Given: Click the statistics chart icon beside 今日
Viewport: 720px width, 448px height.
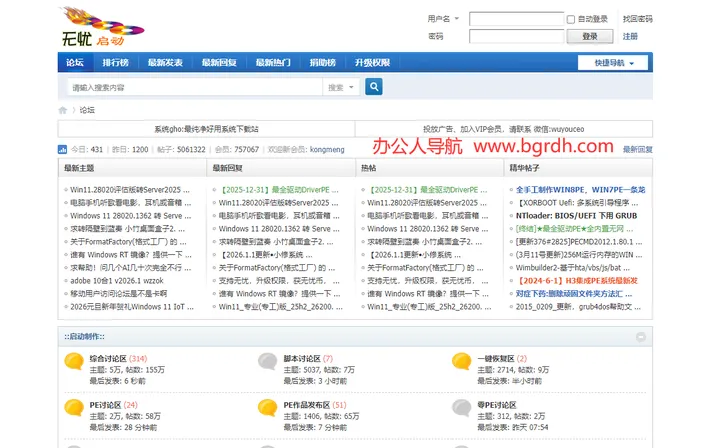Looking at the screenshot, I should pyautogui.click(x=62, y=150).
